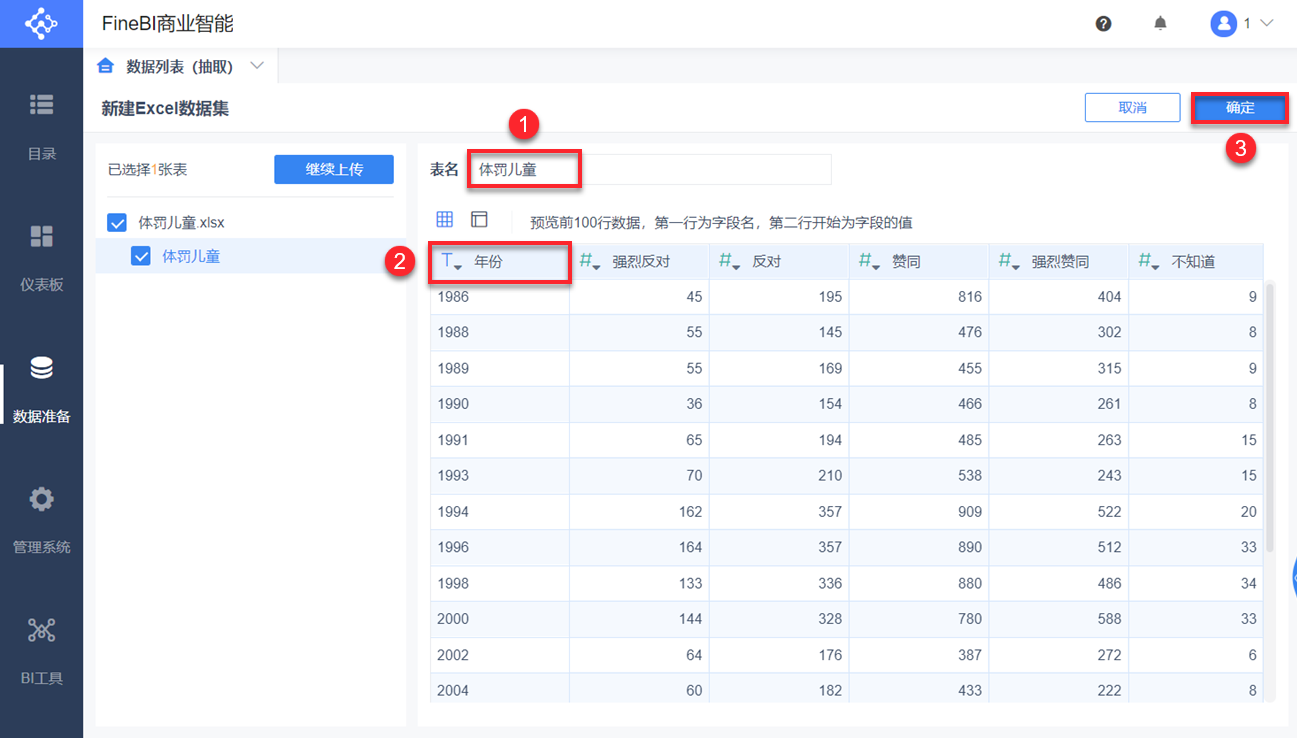Viewport: 1297px width, 738px height.
Task: Click the 不知道 column header name
Action: (1193, 262)
